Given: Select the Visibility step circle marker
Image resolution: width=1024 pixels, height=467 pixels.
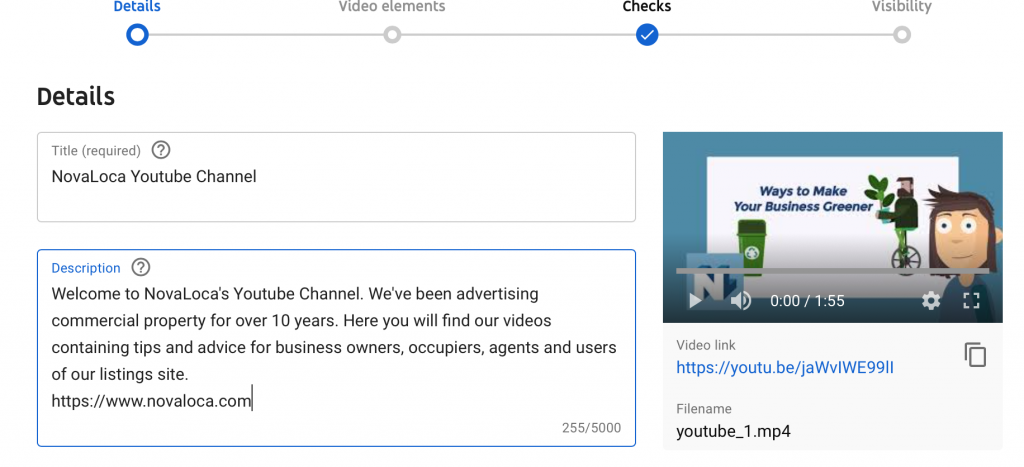Looking at the screenshot, I should pos(902,35).
